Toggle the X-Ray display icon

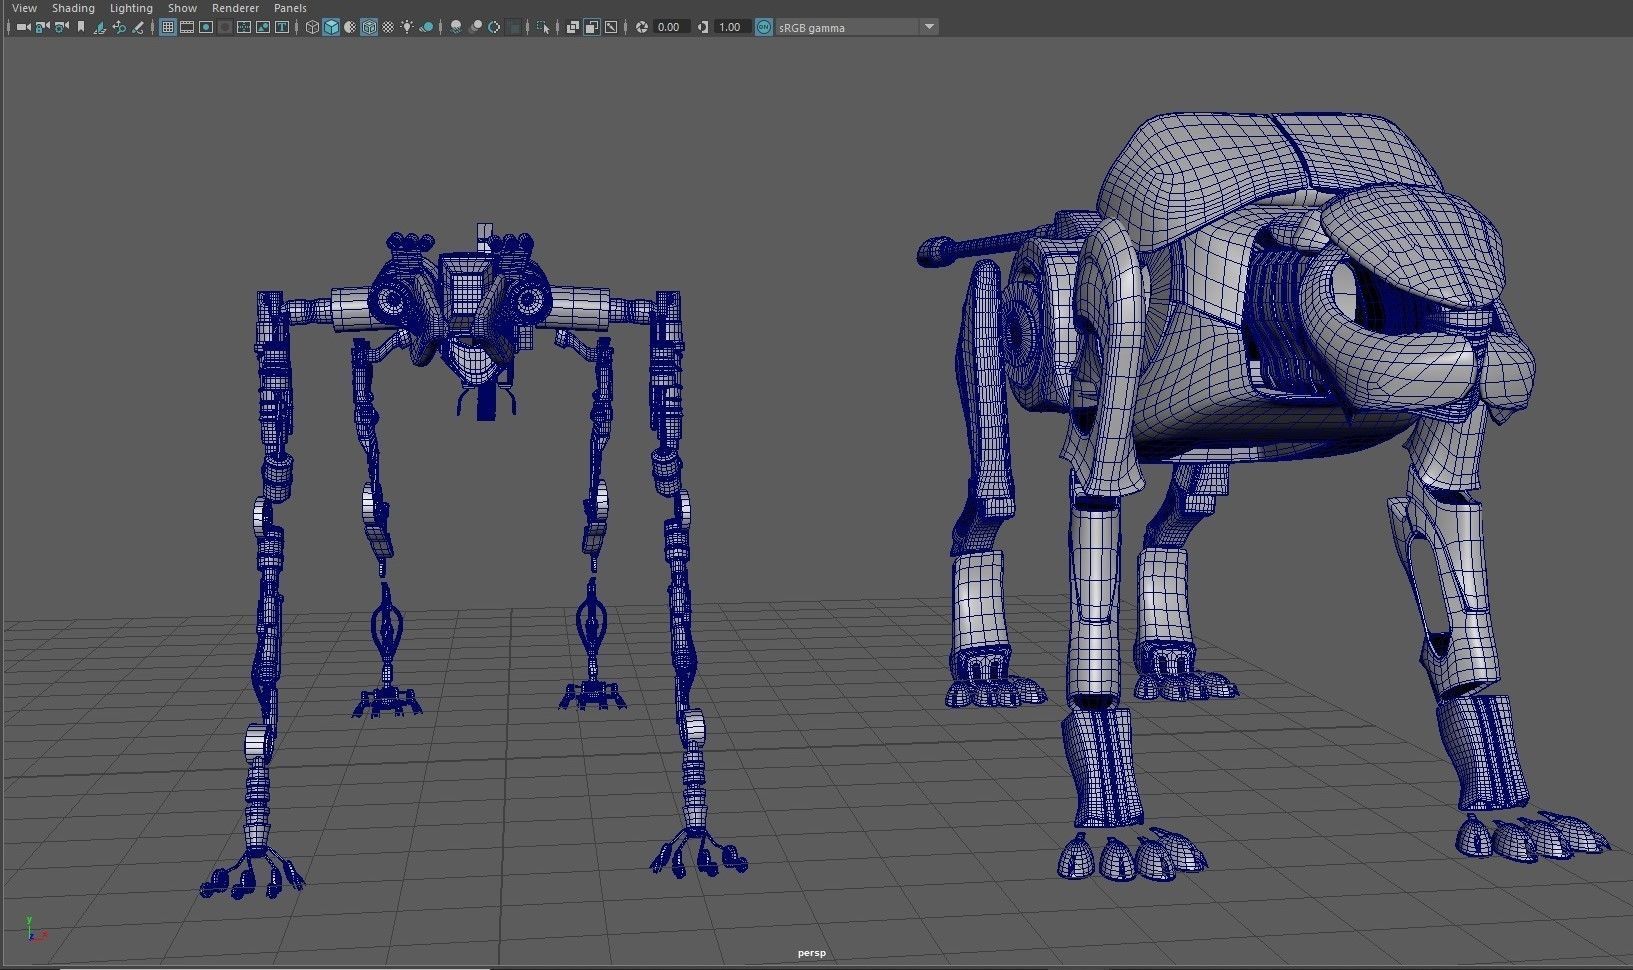click(573, 27)
